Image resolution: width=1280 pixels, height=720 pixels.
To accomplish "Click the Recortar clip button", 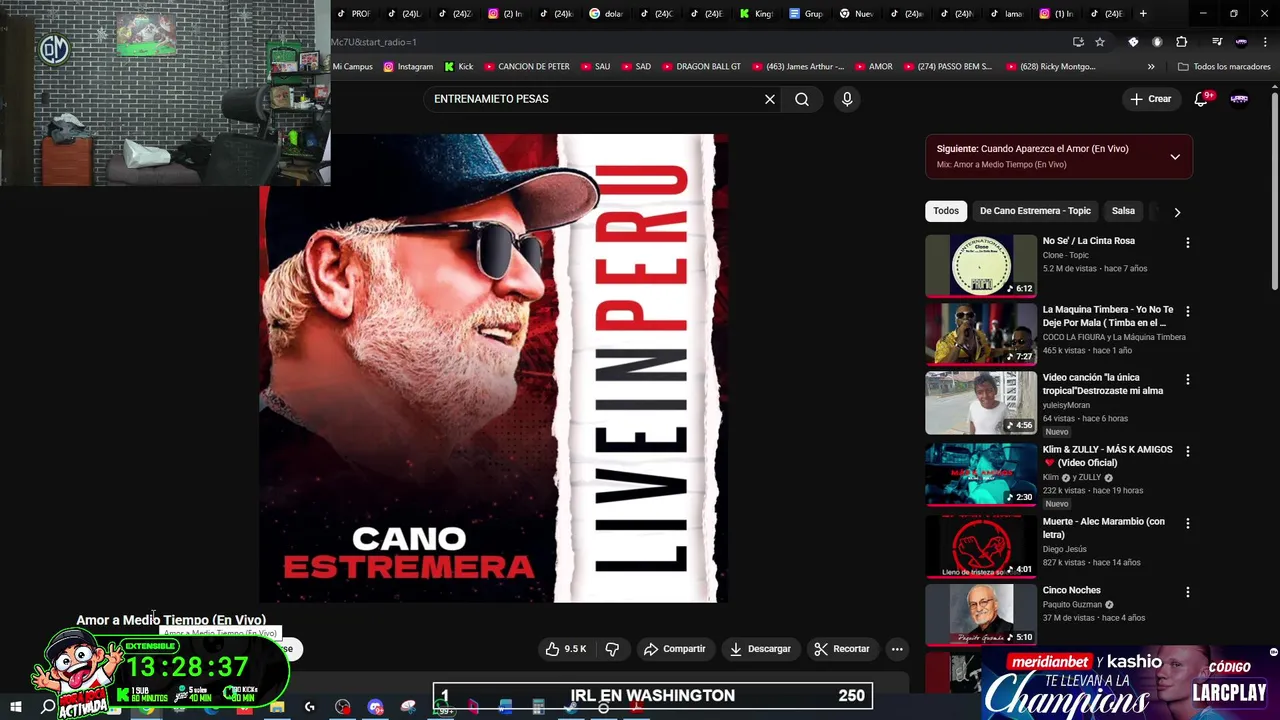I will coord(841,649).
